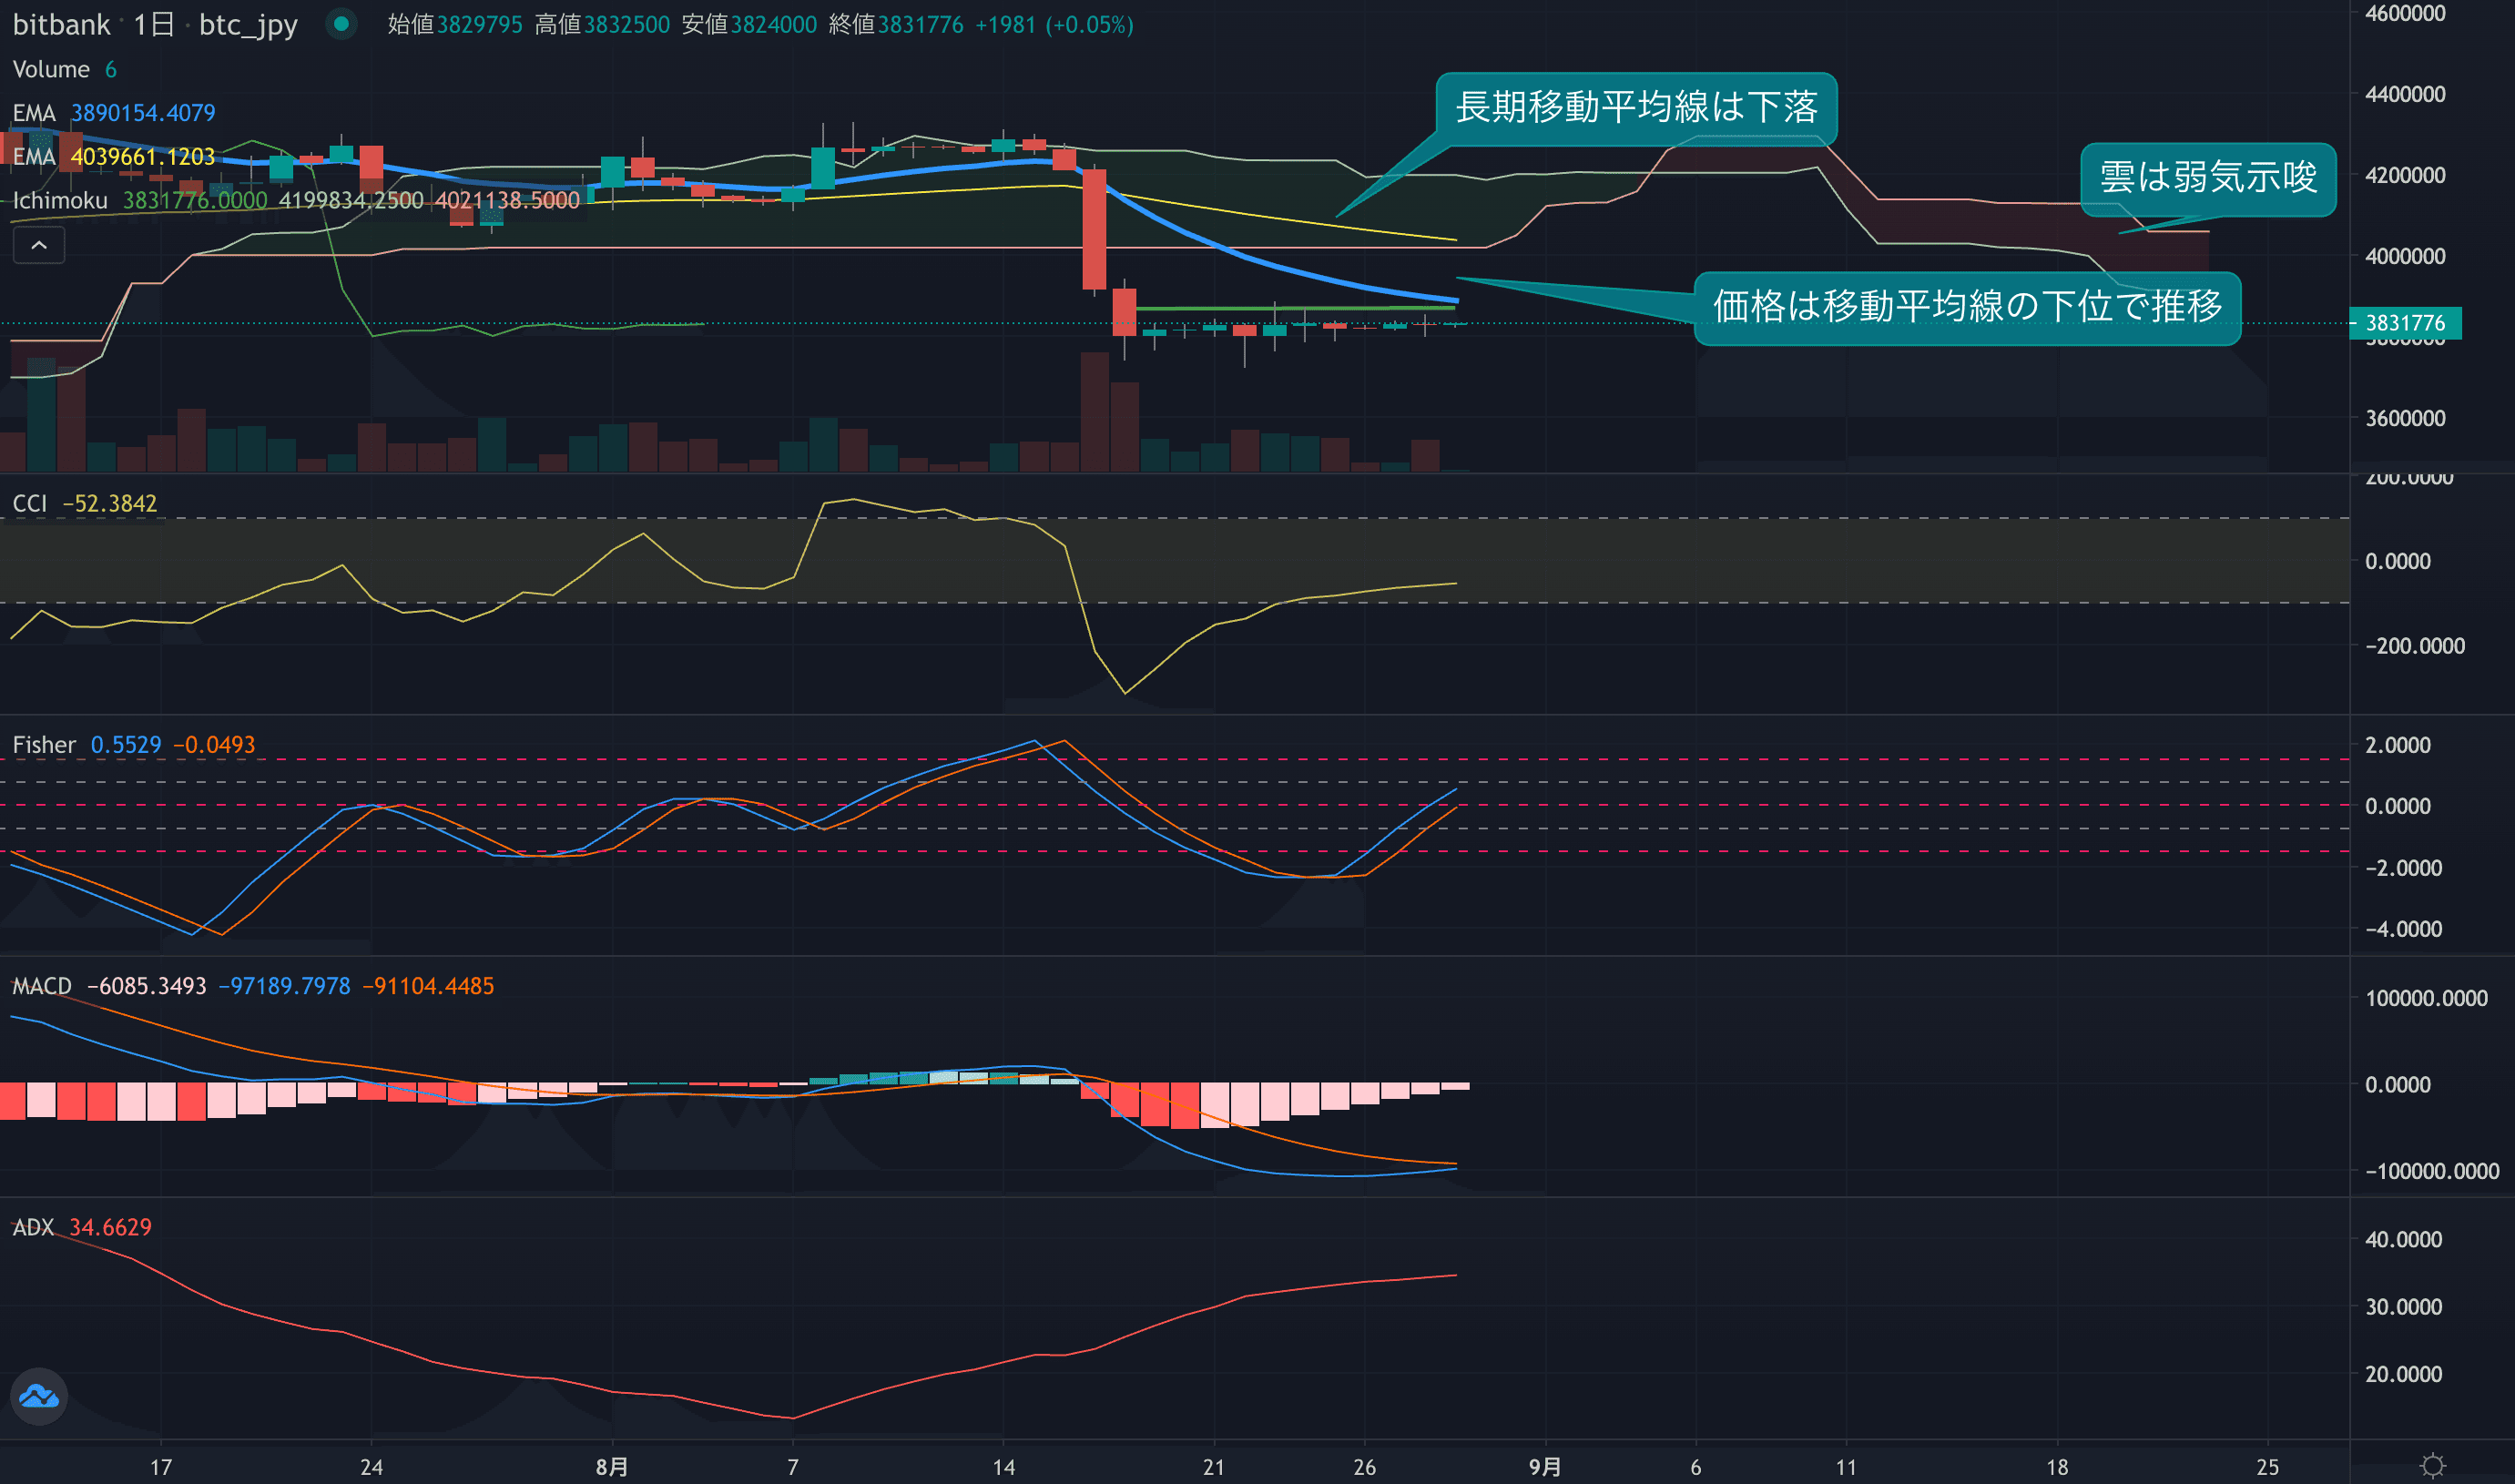The image size is (2515, 1484).
Task: Click the green market status dot
Action: pyautogui.click(x=341, y=24)
